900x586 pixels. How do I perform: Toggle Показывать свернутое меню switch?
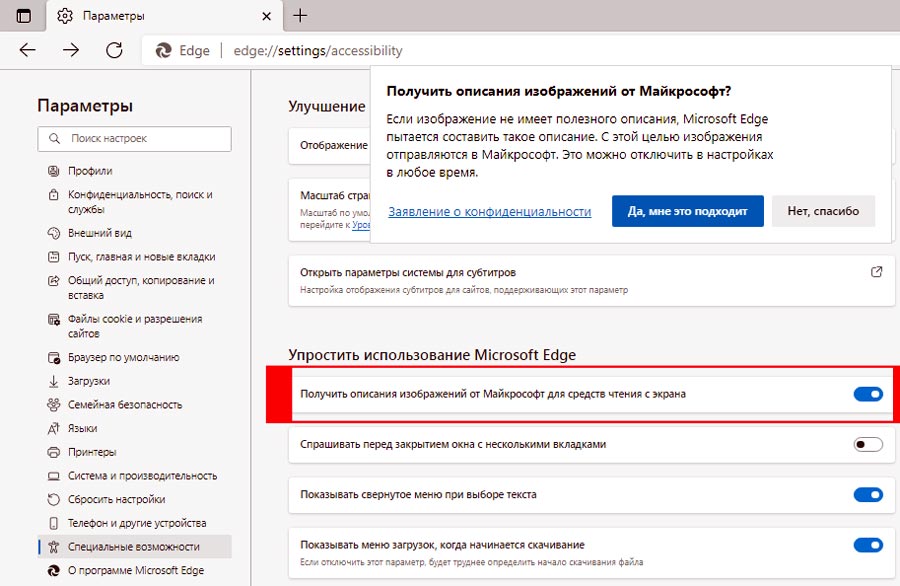[x=868, y=495]
